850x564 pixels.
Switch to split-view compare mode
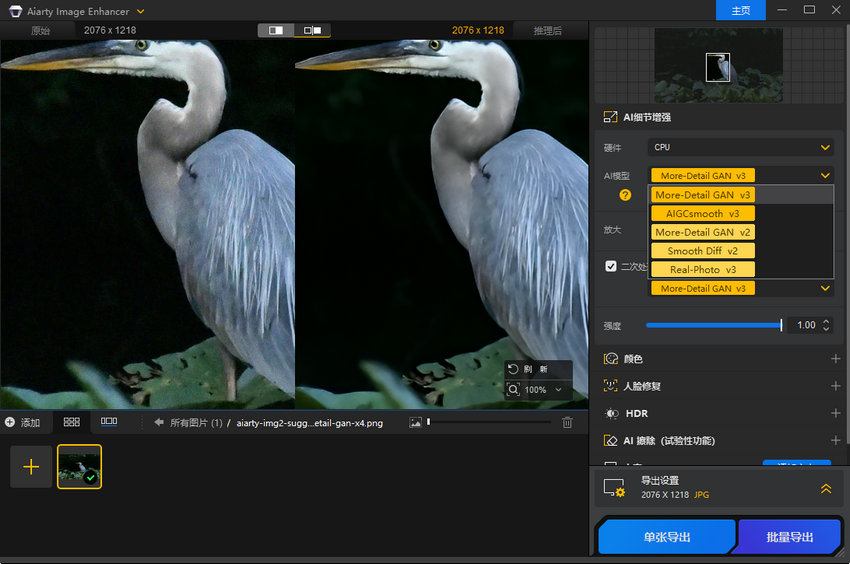point(276,30)
